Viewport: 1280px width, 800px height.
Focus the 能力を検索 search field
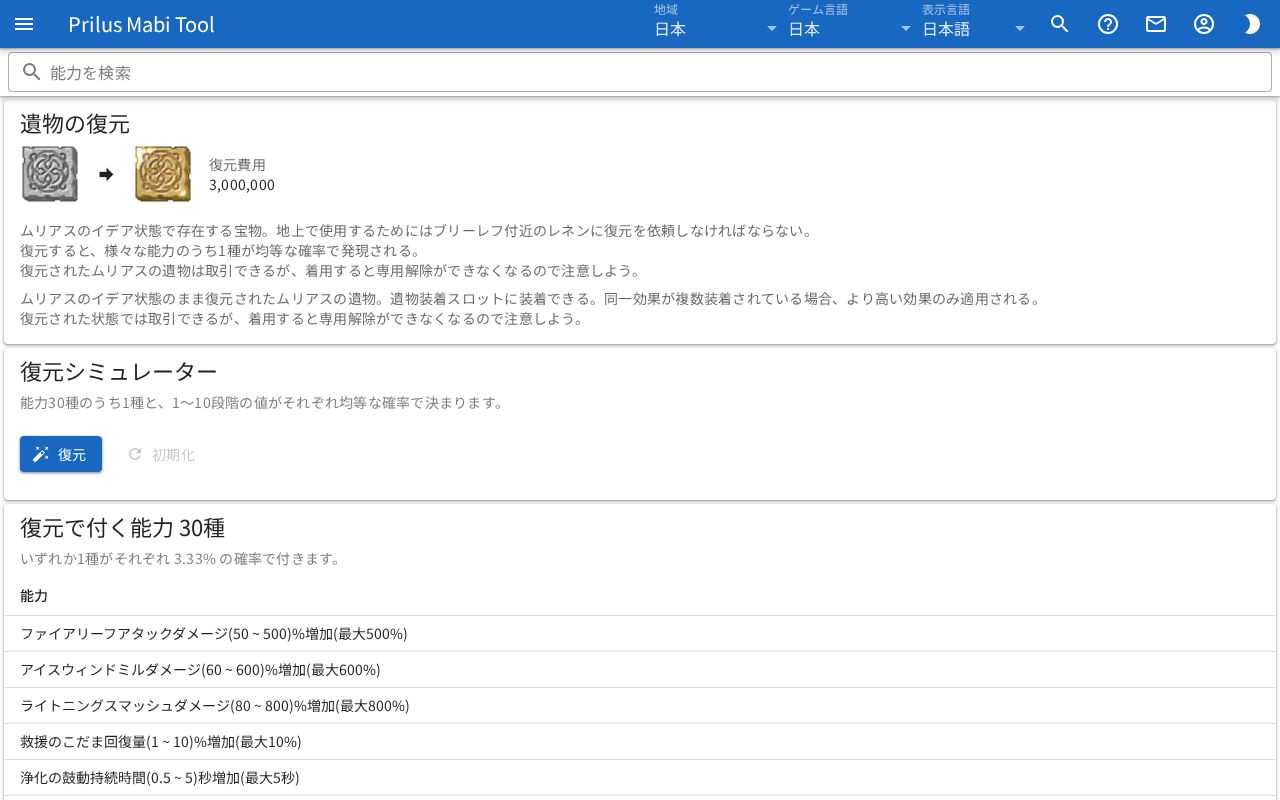(x=640, y=72)
